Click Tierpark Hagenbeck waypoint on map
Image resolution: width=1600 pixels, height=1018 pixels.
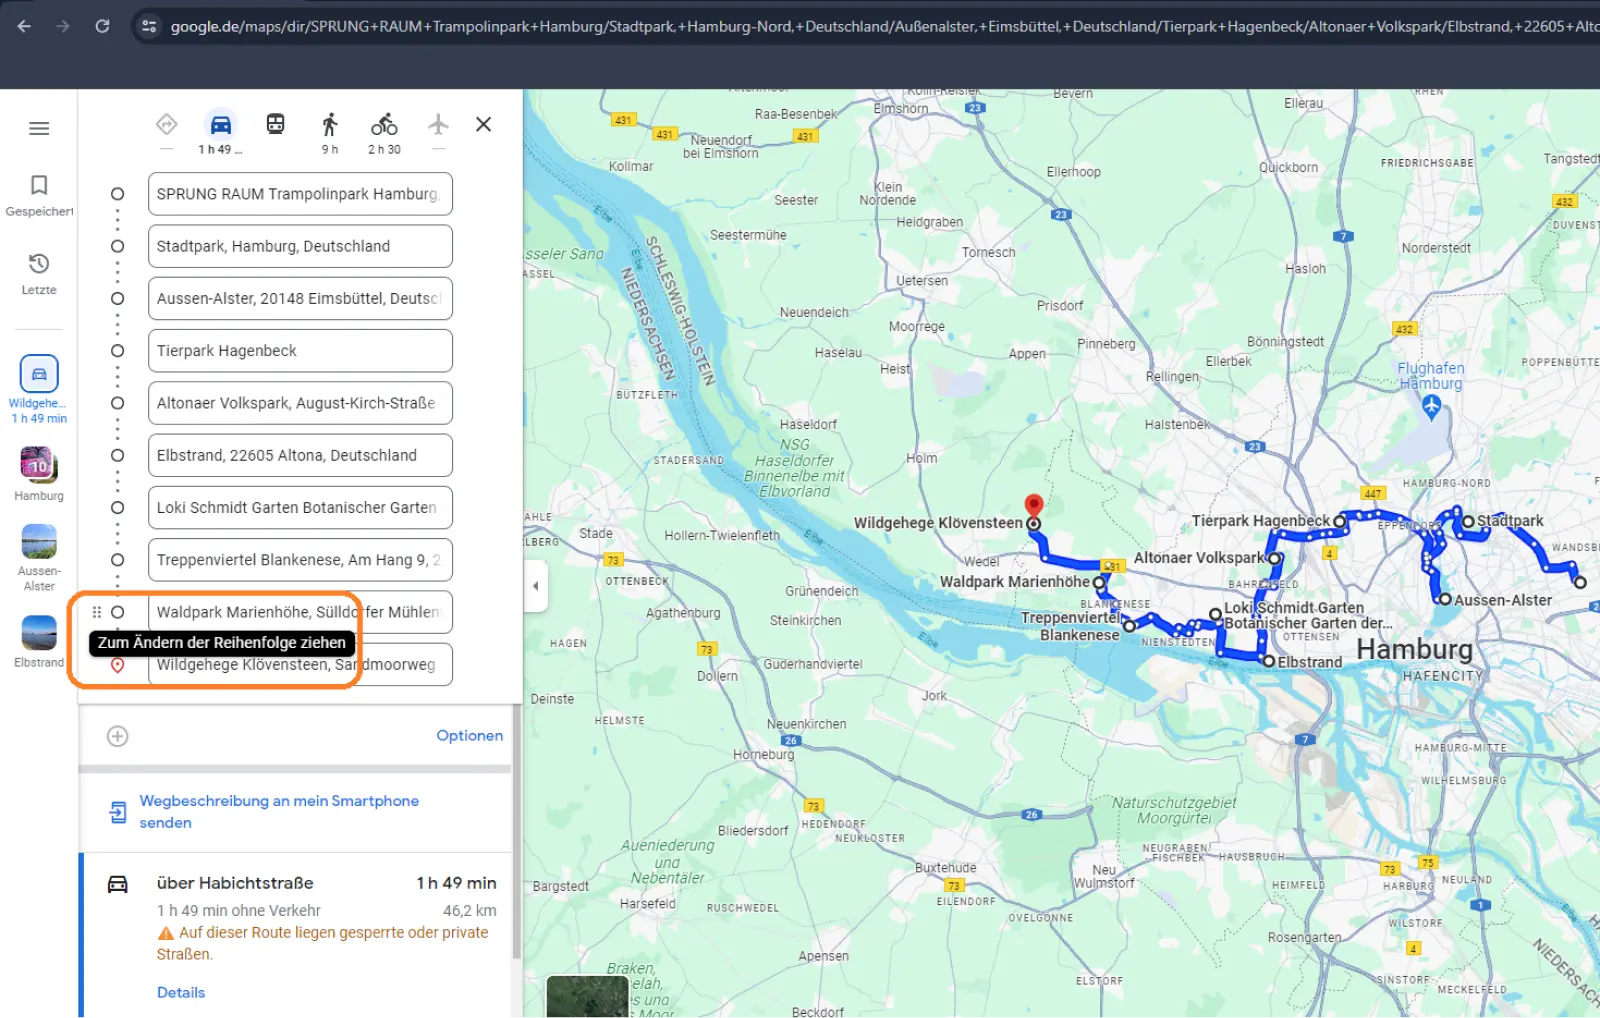tap(1340, 521)
